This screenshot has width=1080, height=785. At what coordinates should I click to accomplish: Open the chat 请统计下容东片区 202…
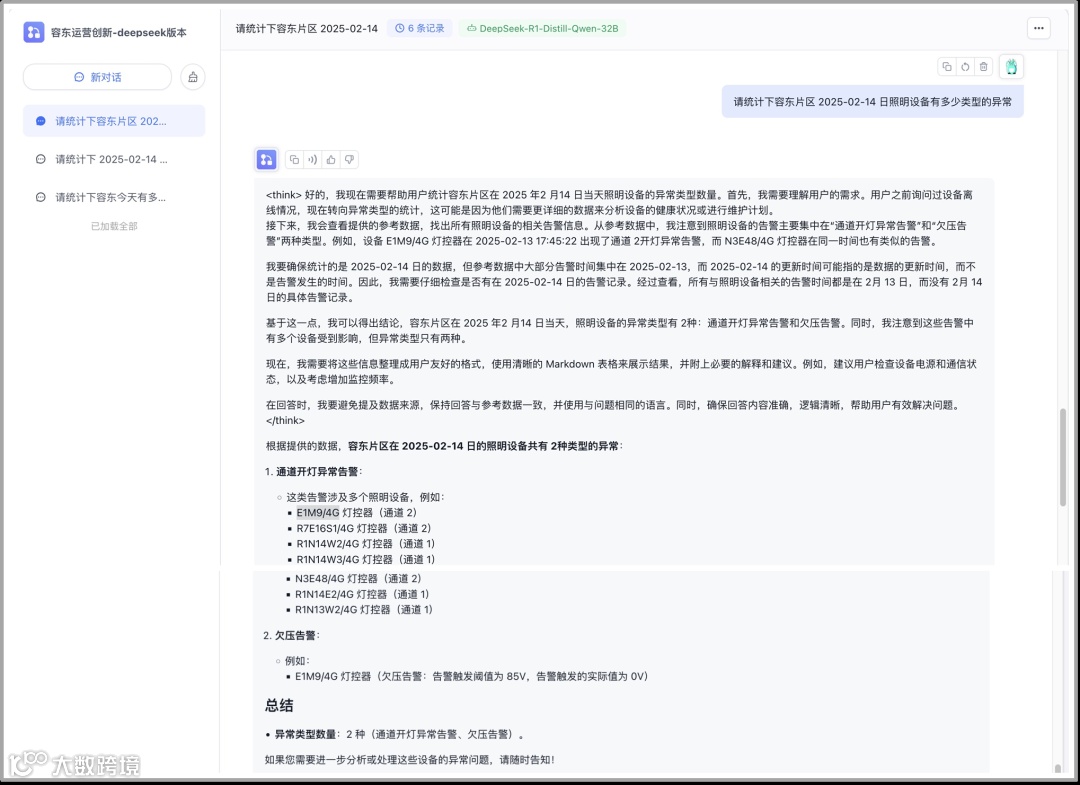click(114, 121)
